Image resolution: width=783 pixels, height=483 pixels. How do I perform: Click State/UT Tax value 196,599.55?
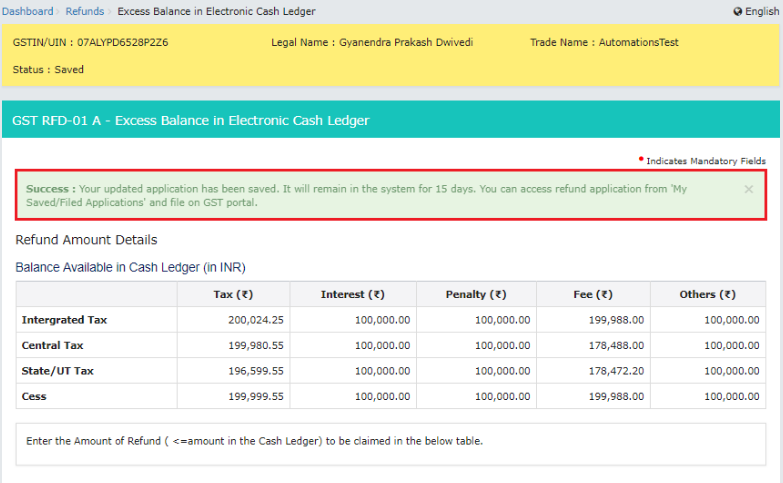coord(256,371)
